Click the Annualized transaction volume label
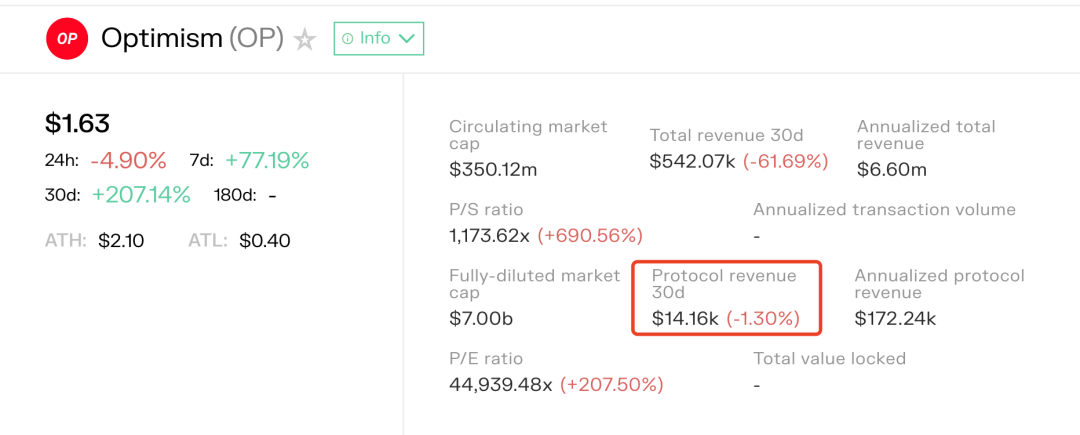Viewport: 1080px width, 435px height. click(884, 210)
